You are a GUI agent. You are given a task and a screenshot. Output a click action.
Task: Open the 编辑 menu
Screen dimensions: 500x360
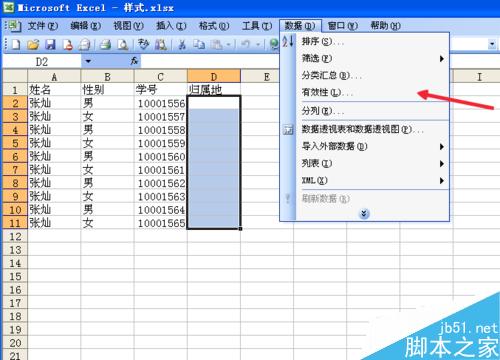click(x=86, y=26)
